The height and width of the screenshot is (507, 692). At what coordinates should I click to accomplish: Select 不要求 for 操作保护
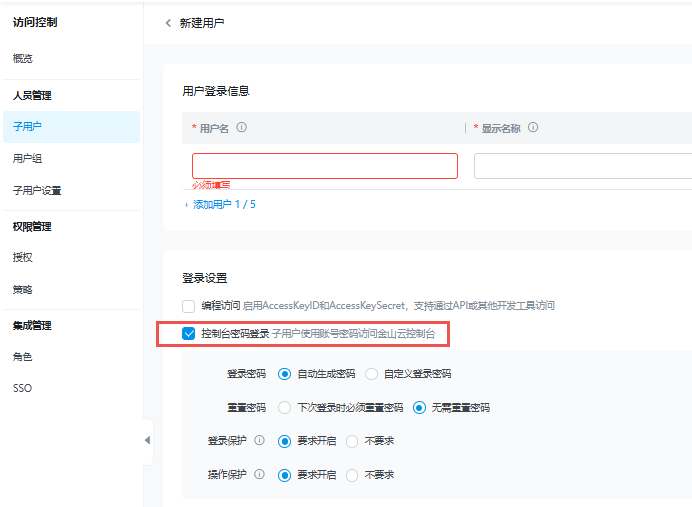[x=352, y=475]
